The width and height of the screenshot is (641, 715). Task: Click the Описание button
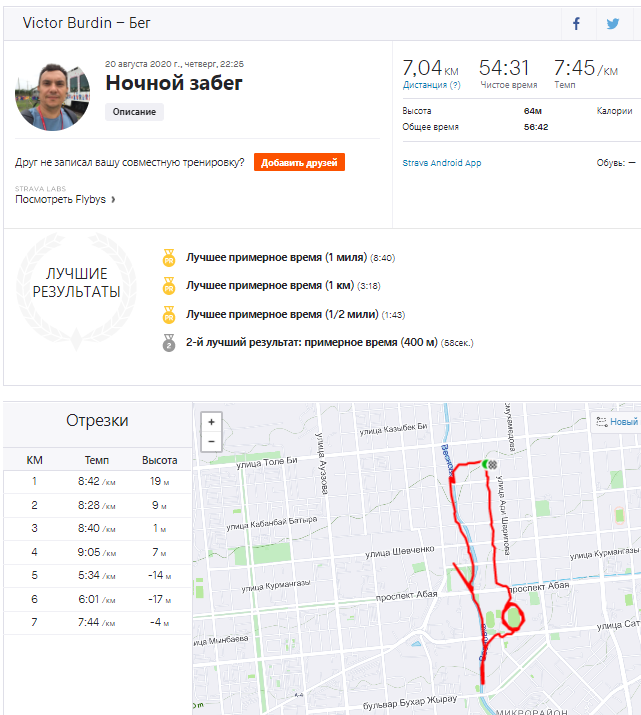[134, 112]
